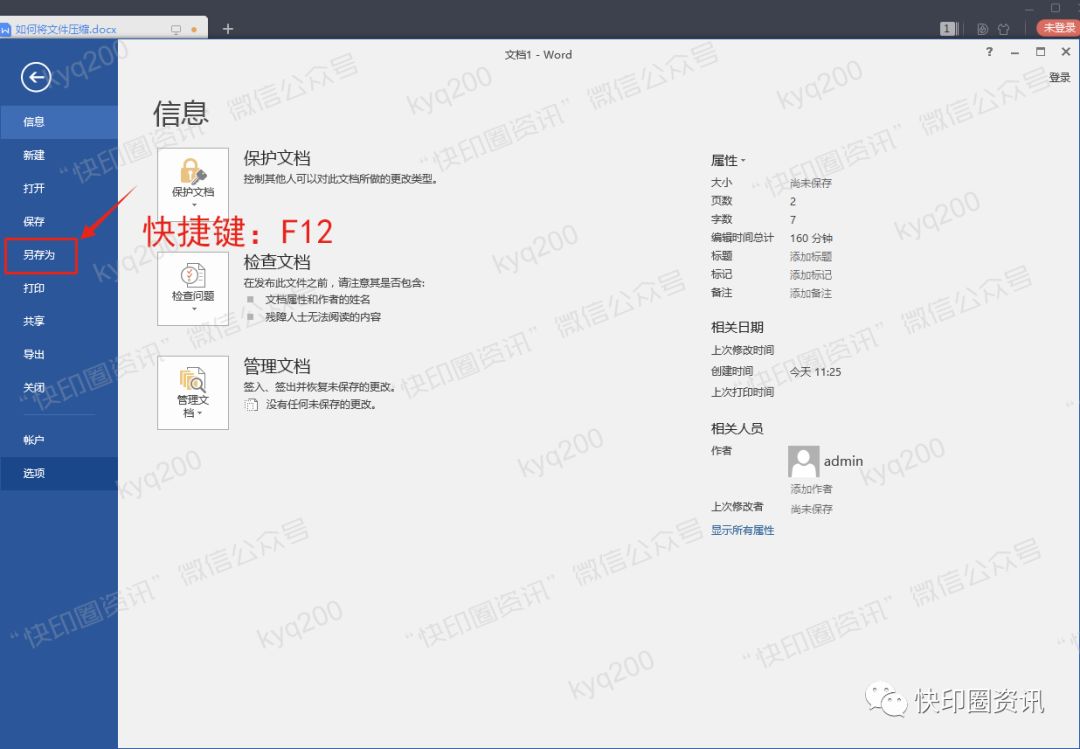
Task: Click the back arrow to leave backstage view
Action: tap(36, 77)
